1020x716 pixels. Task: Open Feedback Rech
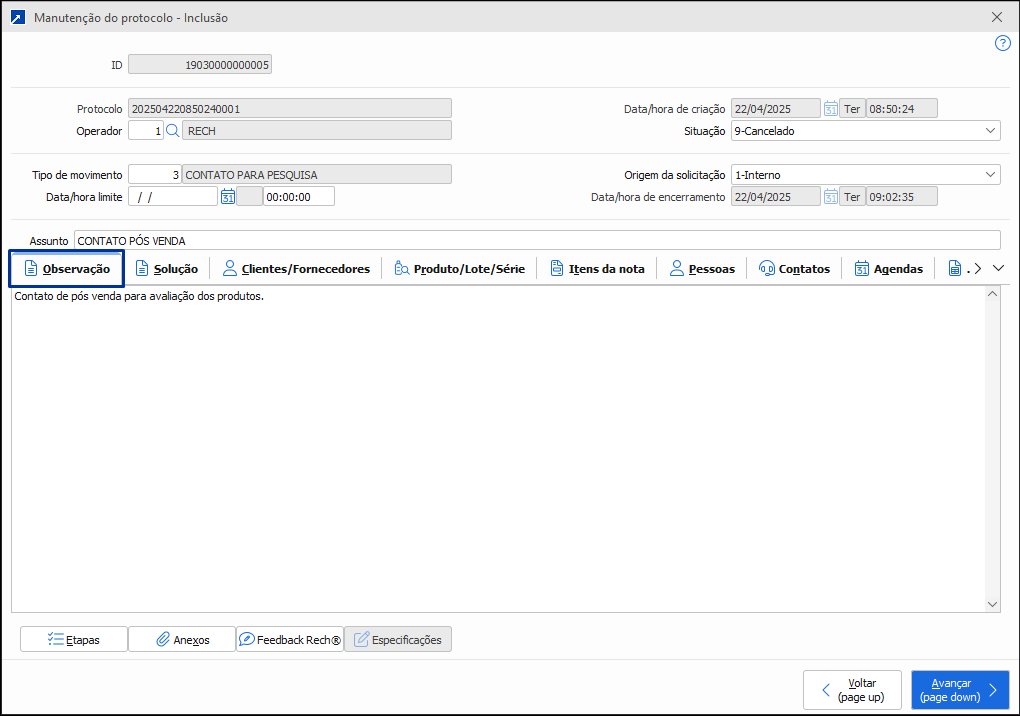pos(290,640)
